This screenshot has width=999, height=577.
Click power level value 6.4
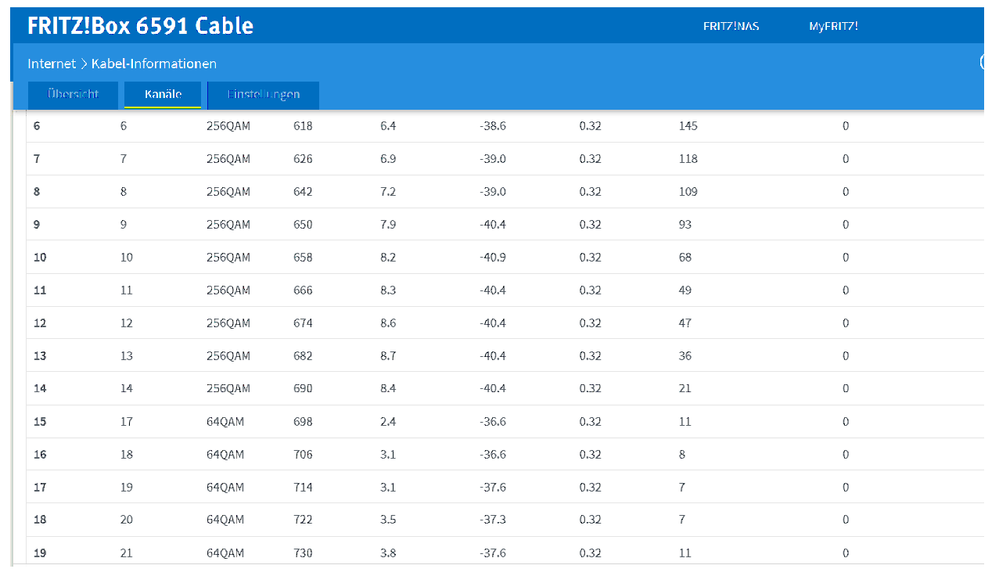click(x=388, y=126)
